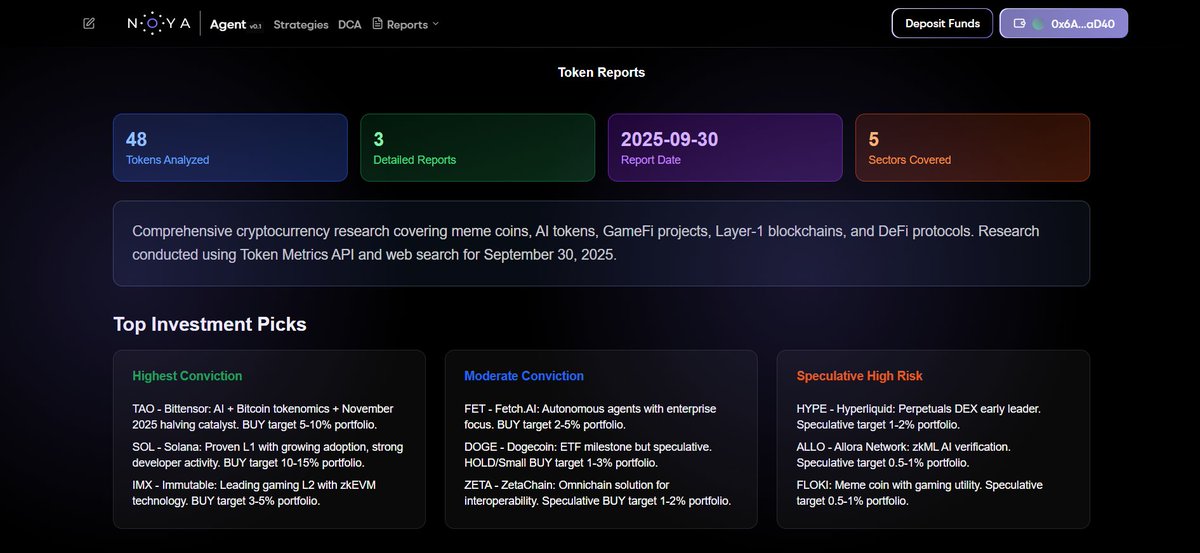The image size is (1200, 553).
Task: Click the Deposit Funds button
Action: (x=942, y=23)
